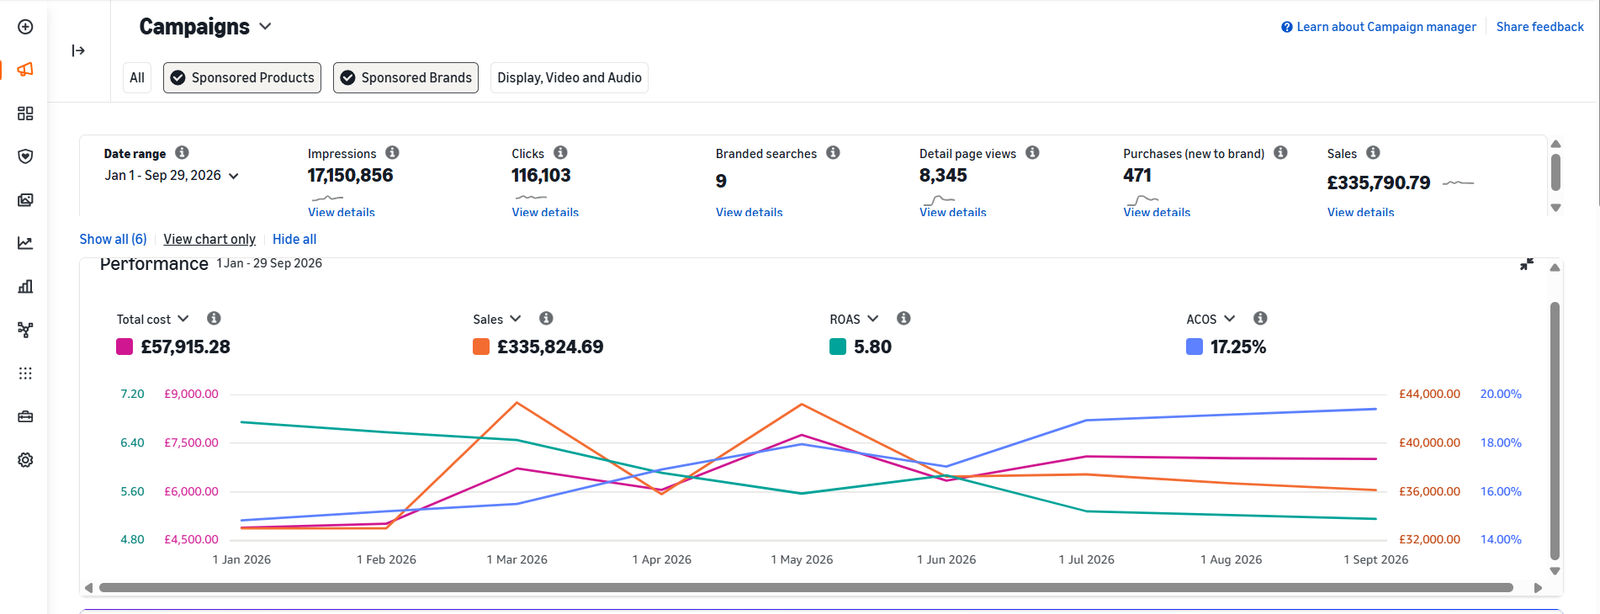The width and height of the screenshot is (1600, 614).
Task: Click the Clicks info icon
Action: coord(560,152)
